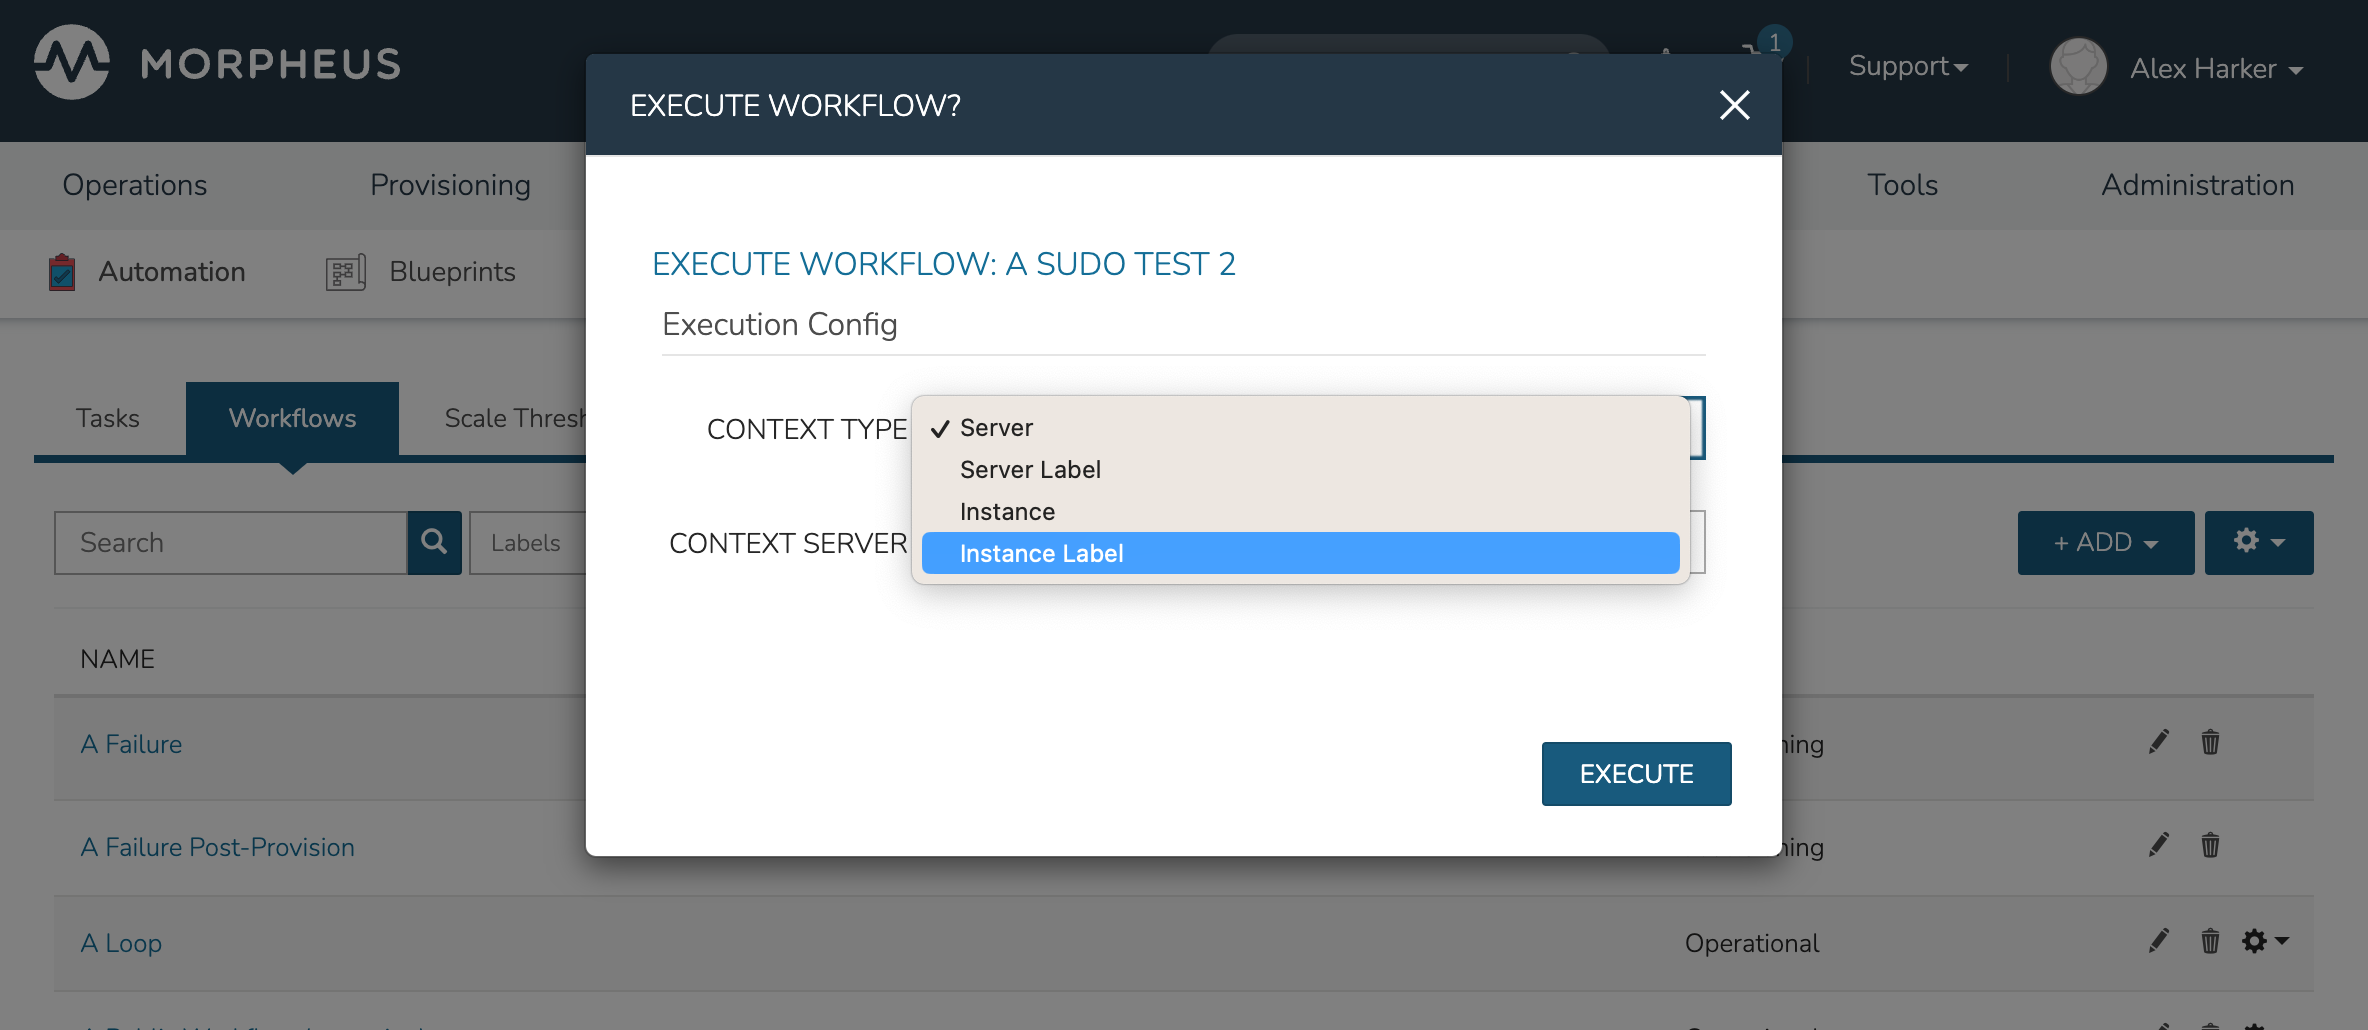2368x1030 pixels.
Task: Expand the + ADD dropdown
Action: [x=2105, y=542]
